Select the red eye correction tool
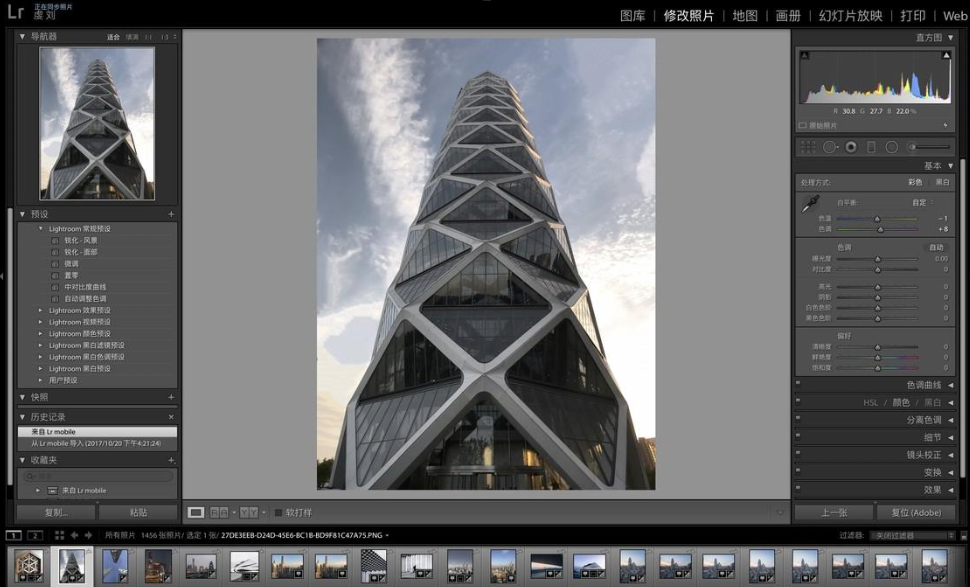Image resolution: width=970 pixels, height=587 pixels. pyautogui.click(x=851, y=147)
